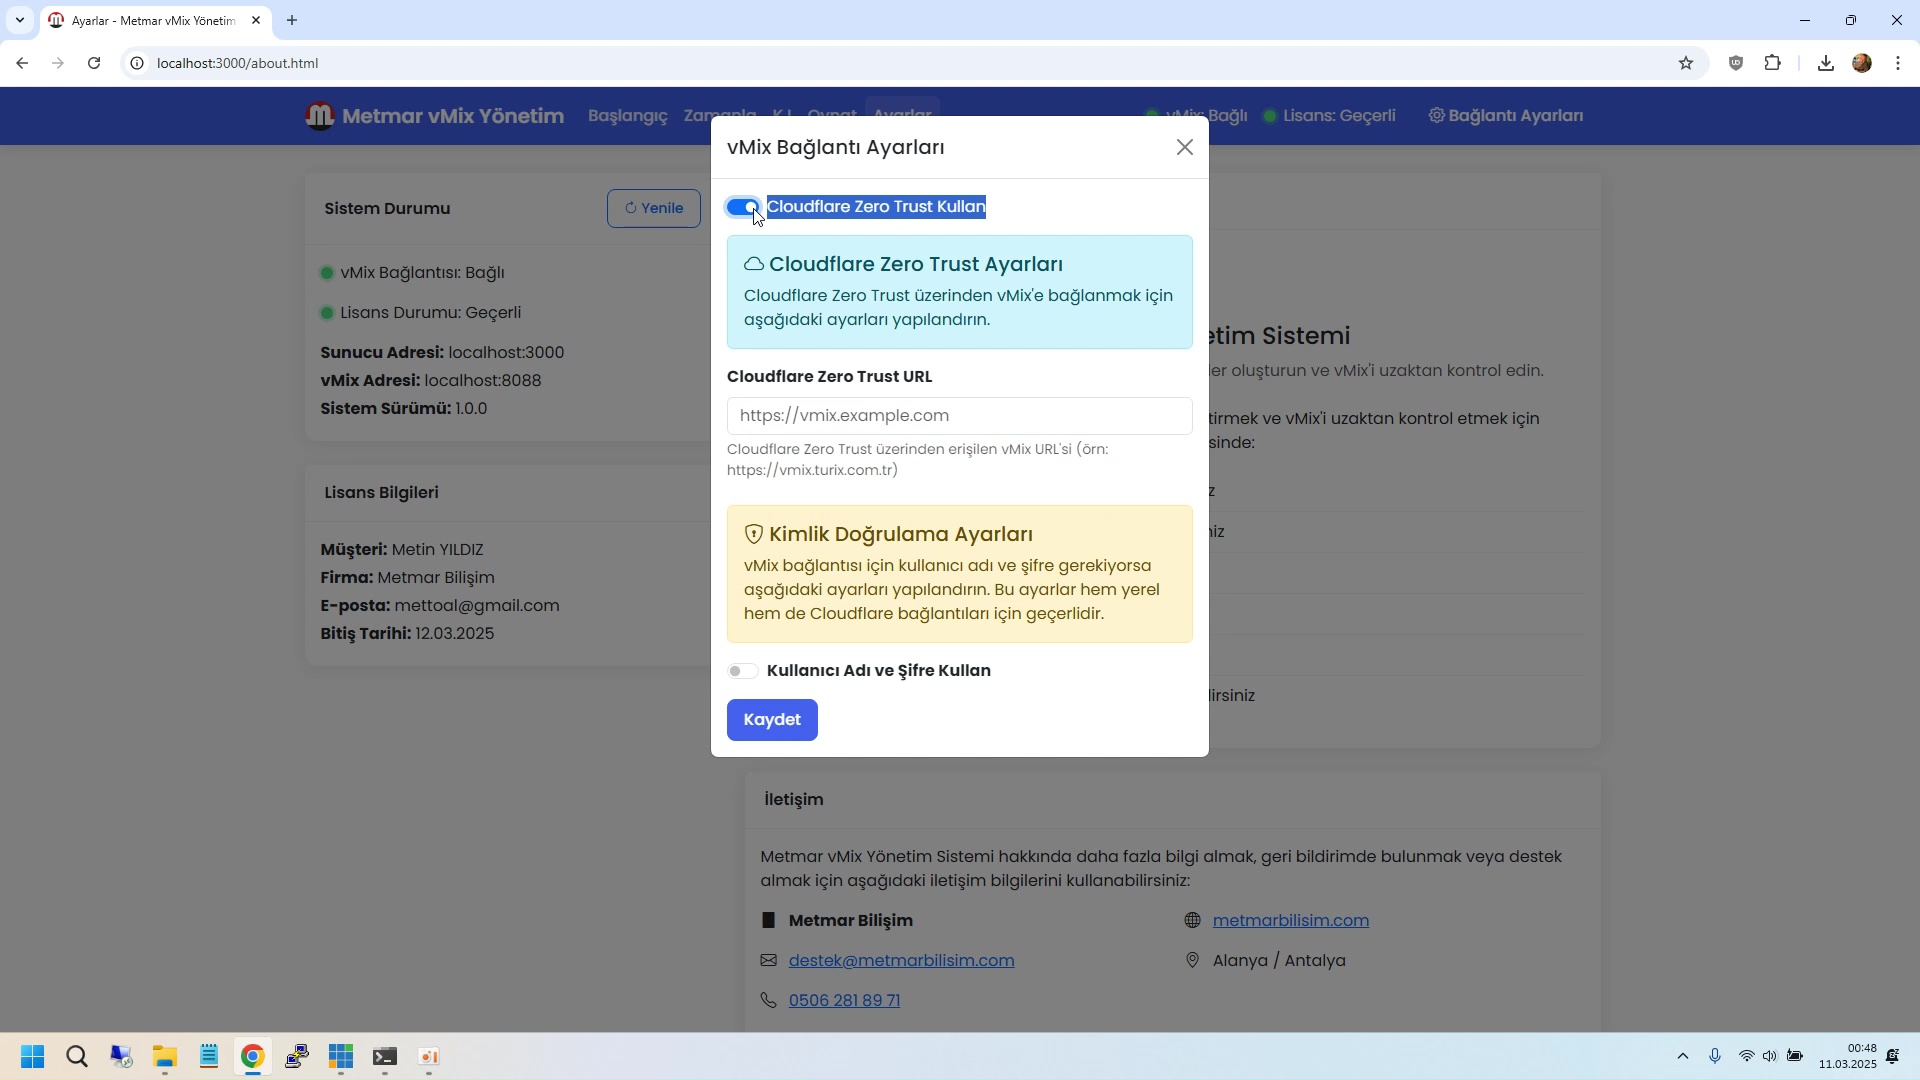Screen dimensions: 1920x1080
Task: Click the vMix Adresi value localhost:8088
Action: (x=483, y=381)
